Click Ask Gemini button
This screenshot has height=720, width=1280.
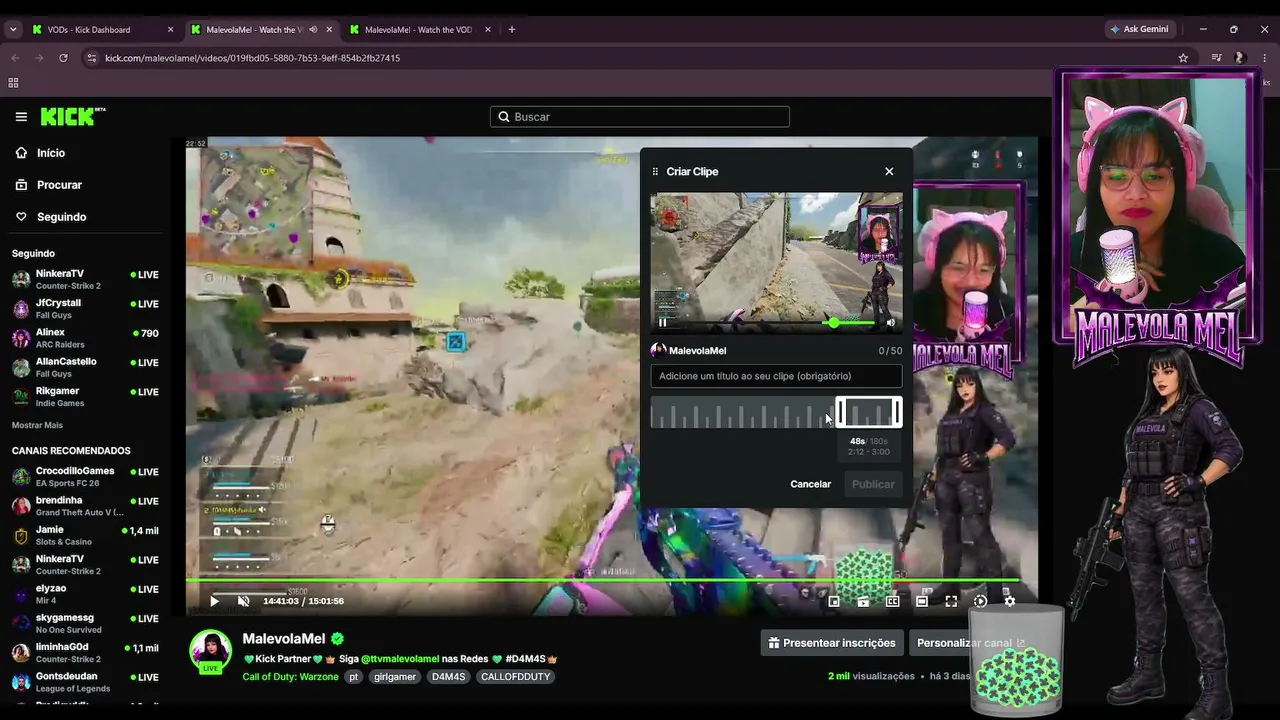(1138, 29)
